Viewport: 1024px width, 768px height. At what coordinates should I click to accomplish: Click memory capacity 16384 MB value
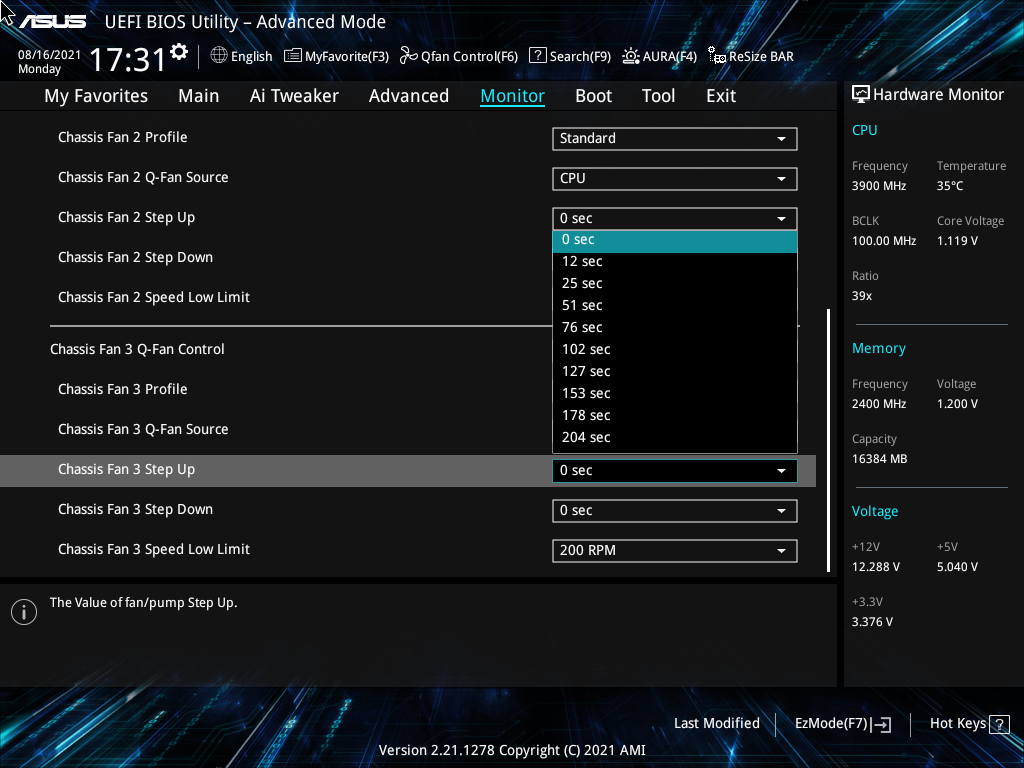(x=880, y=459)
